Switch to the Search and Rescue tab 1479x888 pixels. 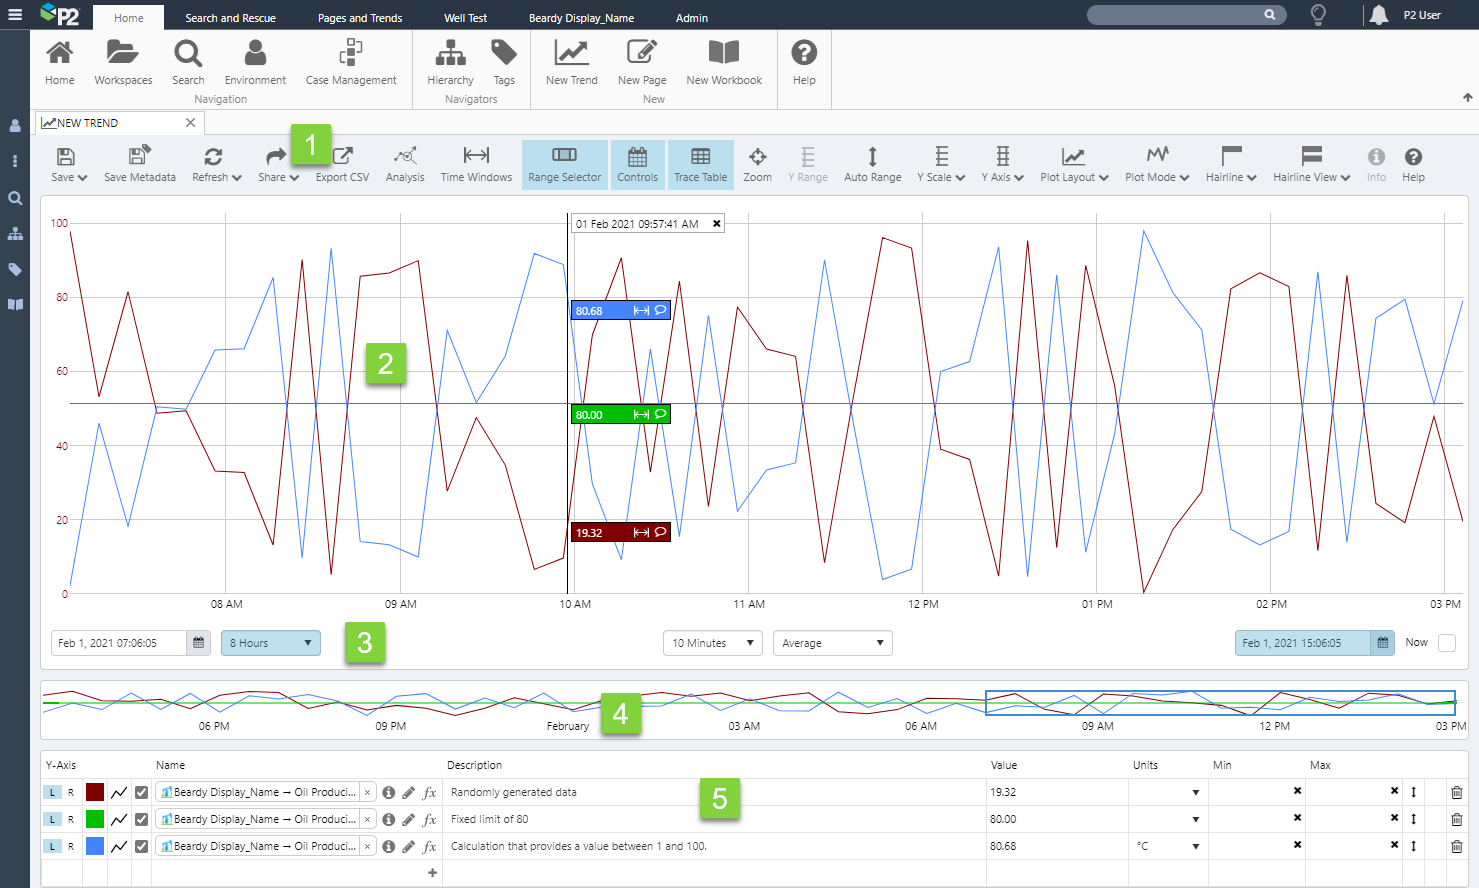[230, 18]
